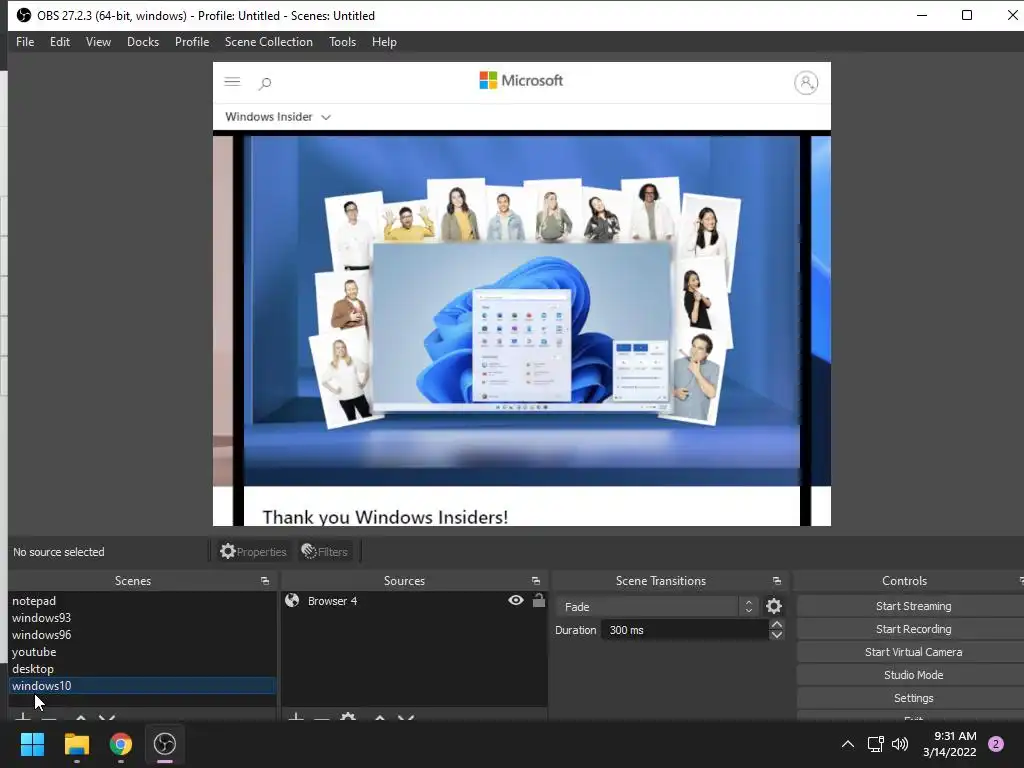The image size is (1024, 768).
Task: Open File Explorer from the taskbar
Action: pos(76,743)
